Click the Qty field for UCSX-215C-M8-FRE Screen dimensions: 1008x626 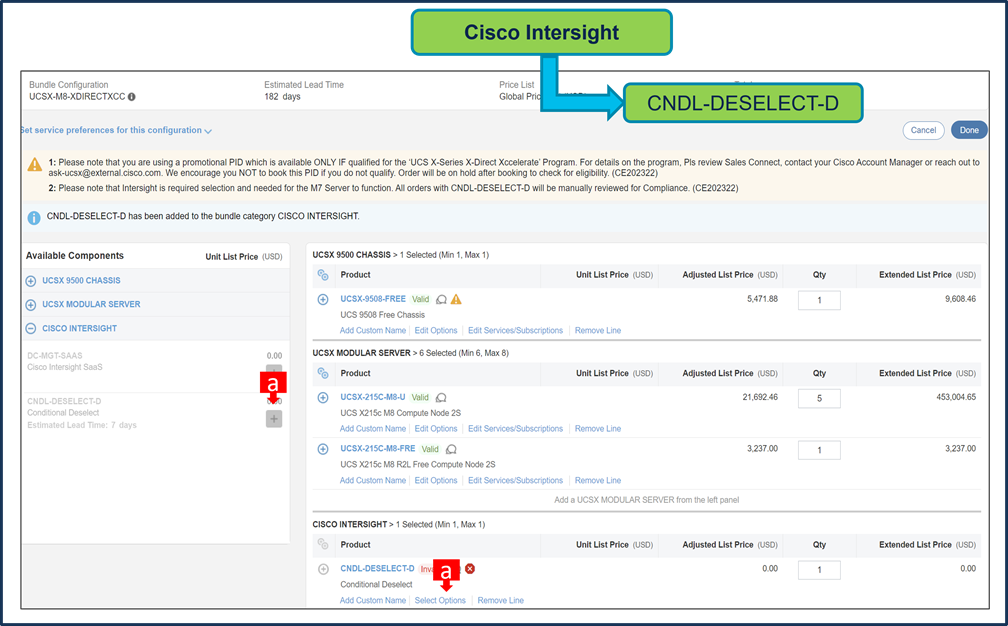[819, 451]
